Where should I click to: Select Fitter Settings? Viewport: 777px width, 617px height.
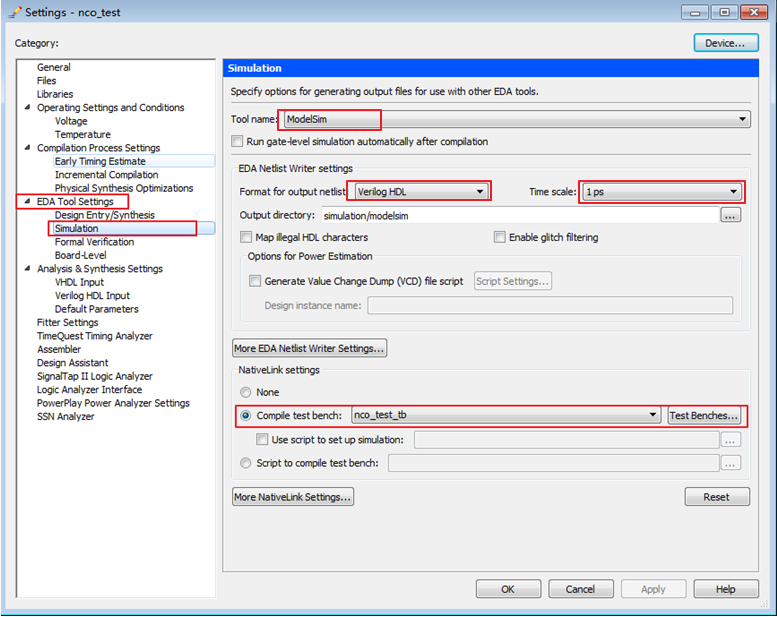click(67, 322)
